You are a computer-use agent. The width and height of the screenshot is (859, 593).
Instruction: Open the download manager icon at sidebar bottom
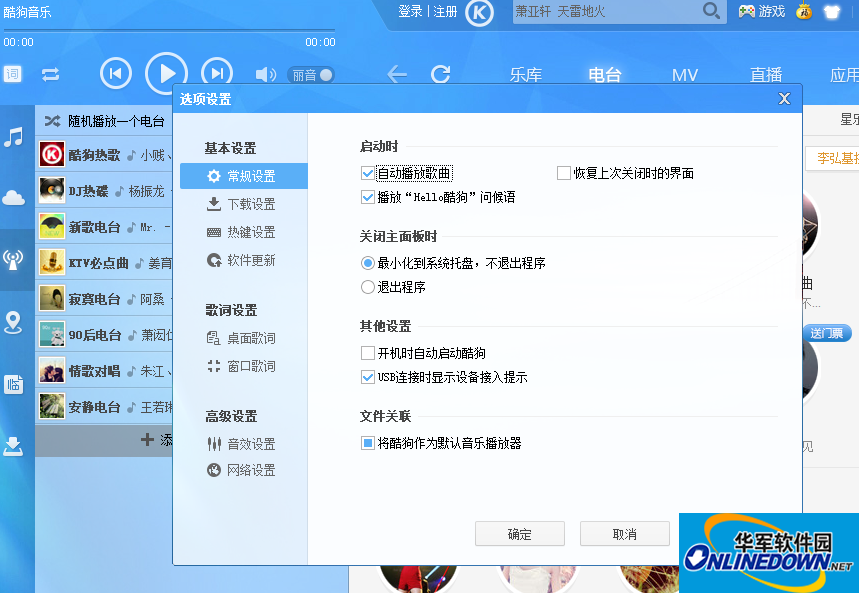[13, 447]
